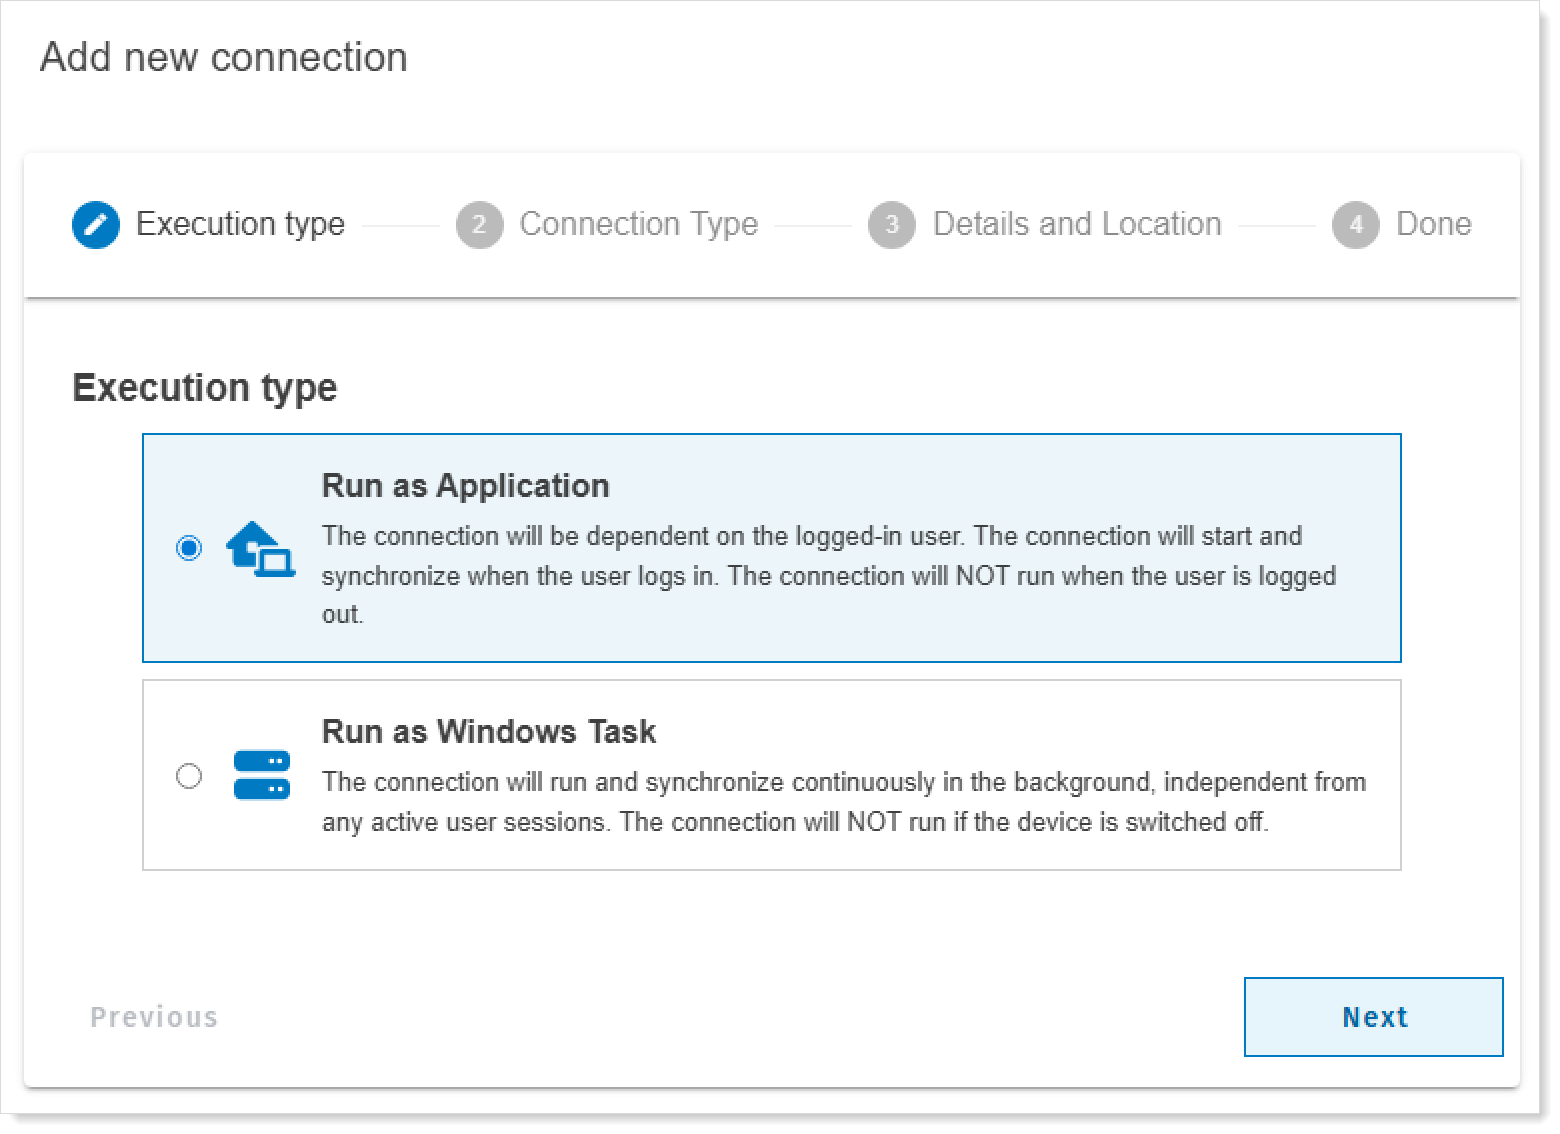Click the Add new connection title
Viewport: 1560px width, 1134px height.
pos(224,57)
